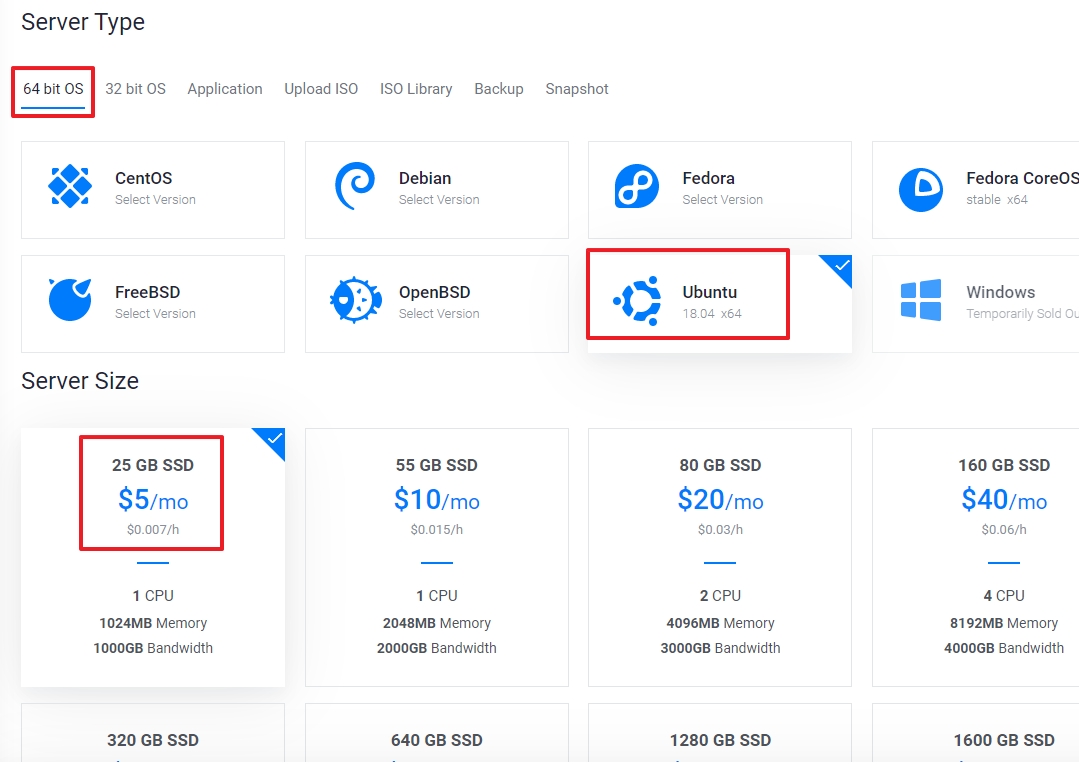Open Ubuntu 18.04 x64 version selector
This screenshot has height=764, width=1079.
(712, 314)
